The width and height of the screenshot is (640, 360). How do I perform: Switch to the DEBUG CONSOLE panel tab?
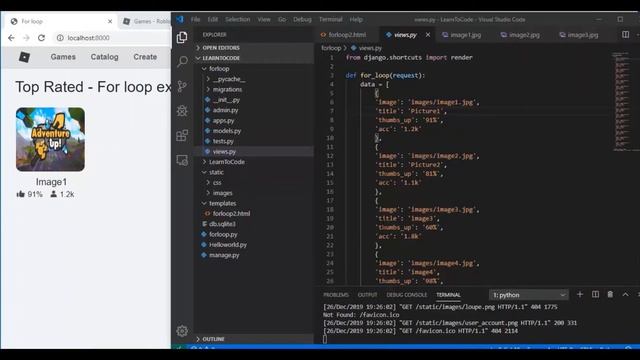click(407, 295)
